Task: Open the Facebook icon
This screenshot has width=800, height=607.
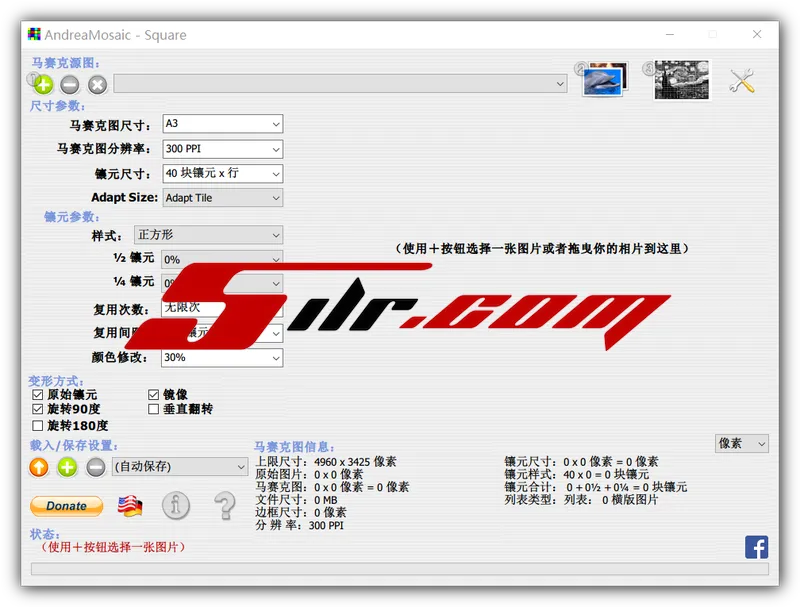Action: click(x=756, y=547)
